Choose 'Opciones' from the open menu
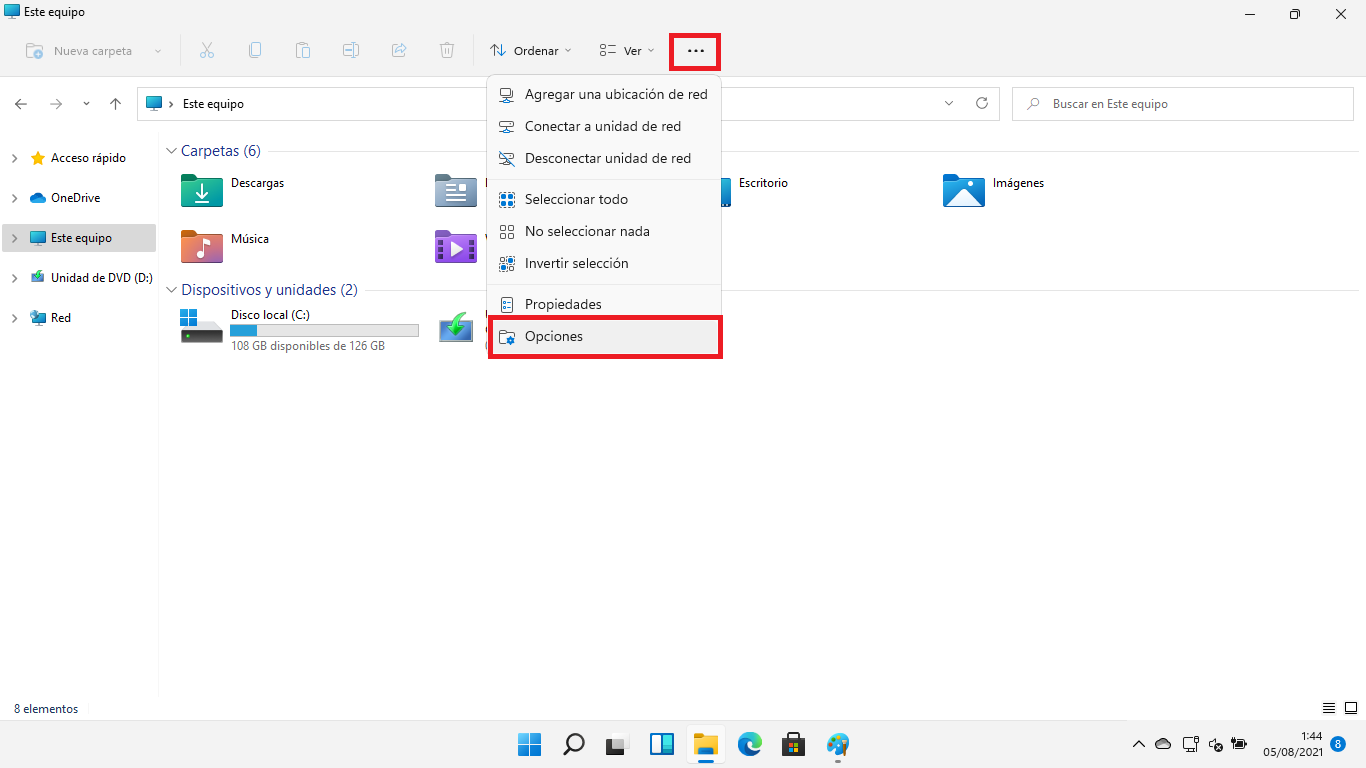 point(554,336)
